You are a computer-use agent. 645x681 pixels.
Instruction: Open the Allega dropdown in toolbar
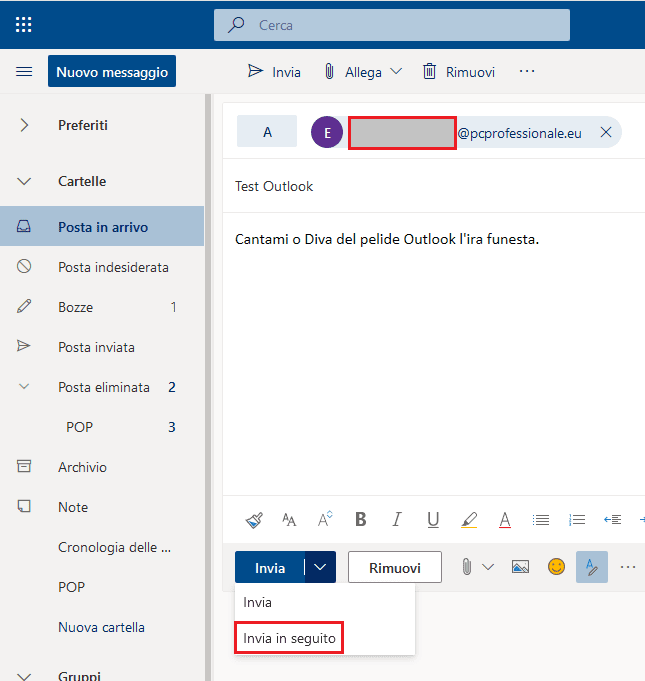[396, 72]
